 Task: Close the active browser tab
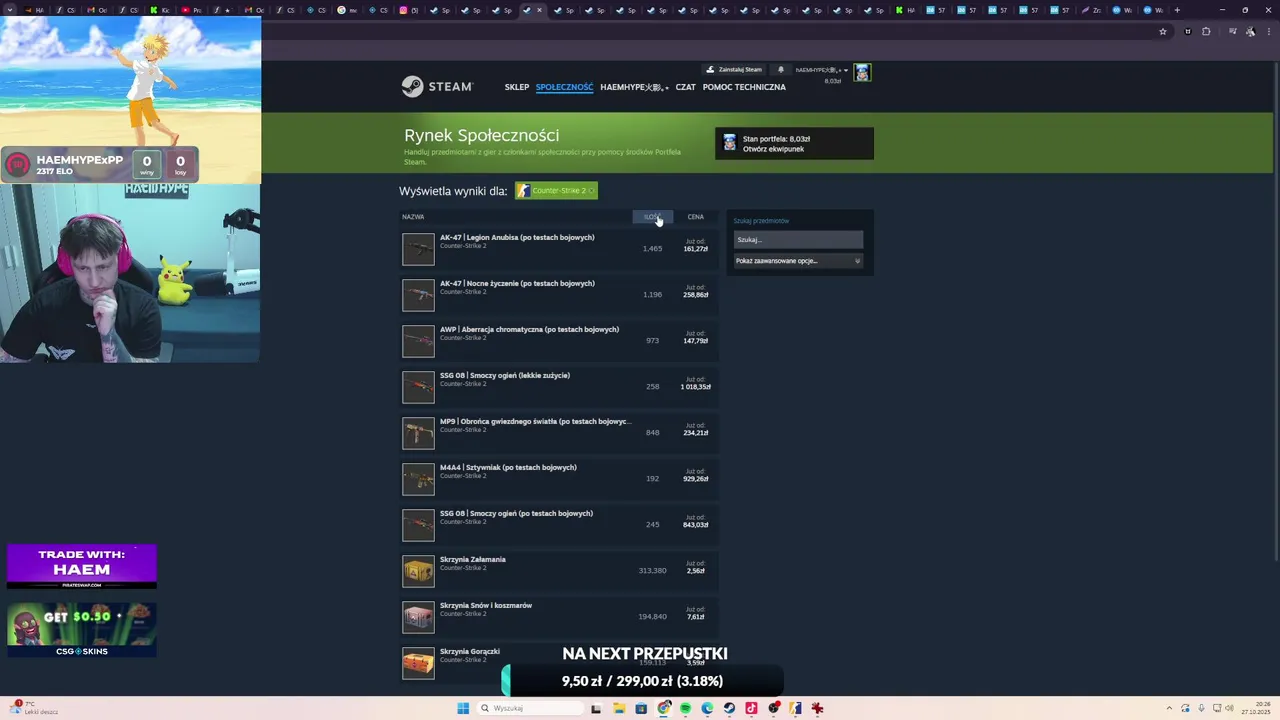pyautogui.click(x=539, y=10)
